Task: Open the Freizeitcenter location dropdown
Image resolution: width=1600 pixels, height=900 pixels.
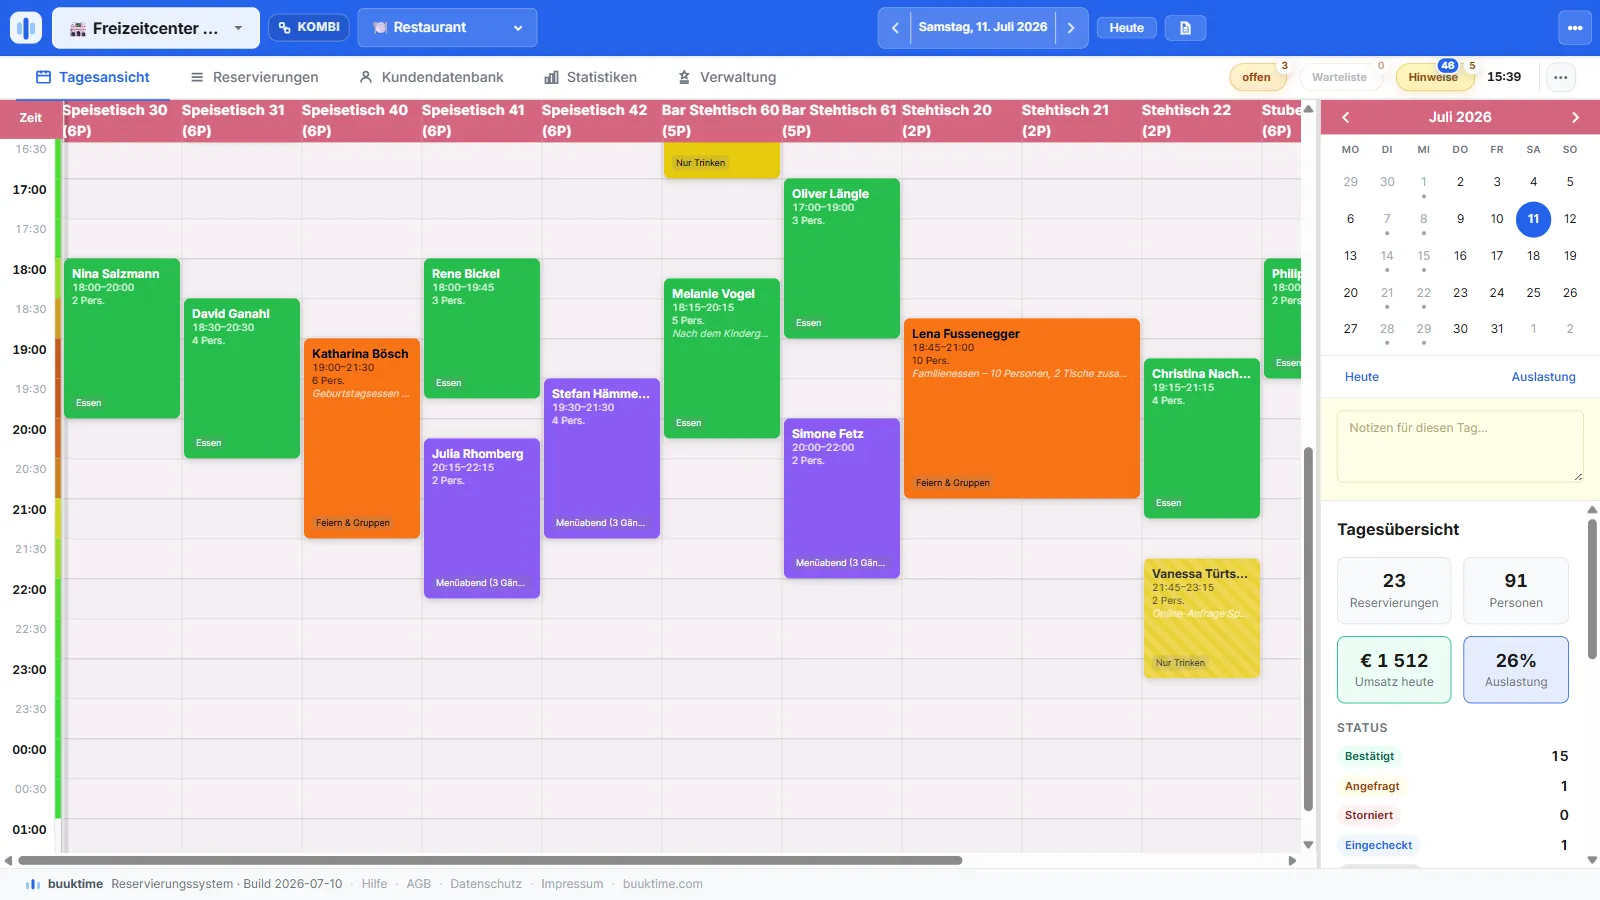Action: point(156,28)
